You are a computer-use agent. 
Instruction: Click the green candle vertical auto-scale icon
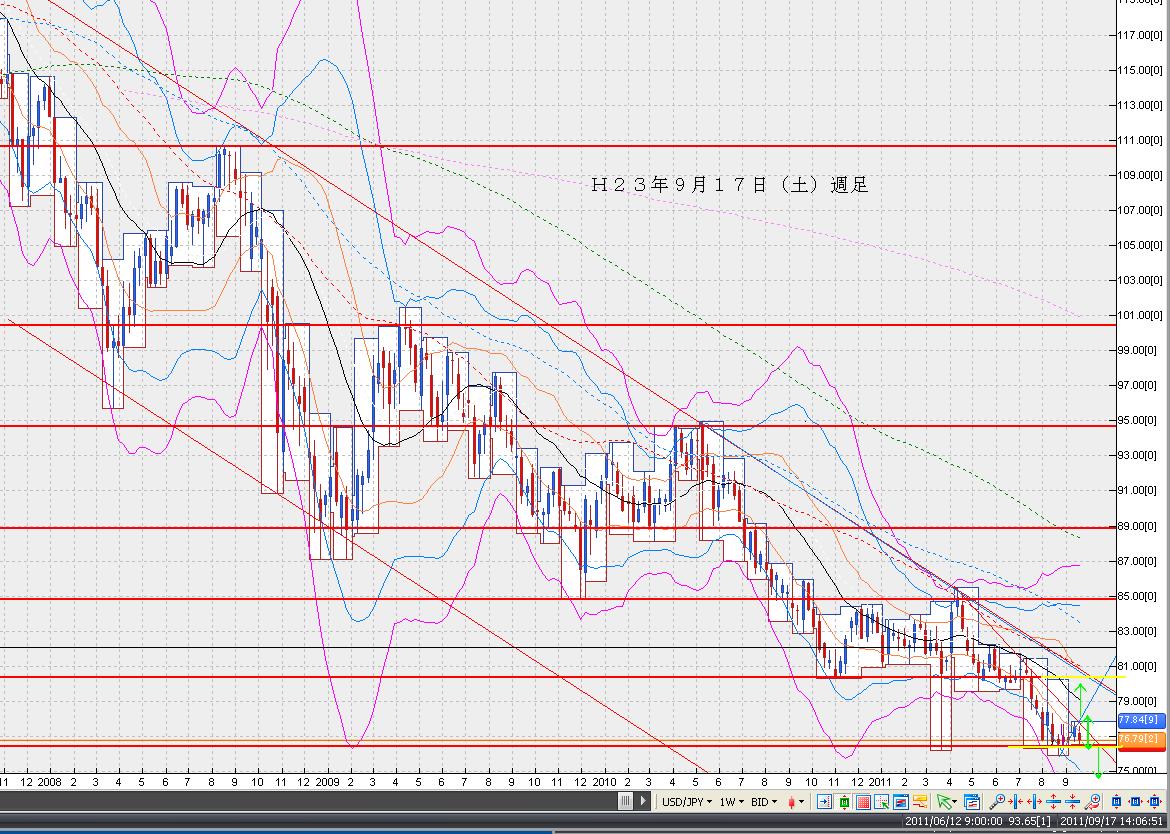click(844, 802)
